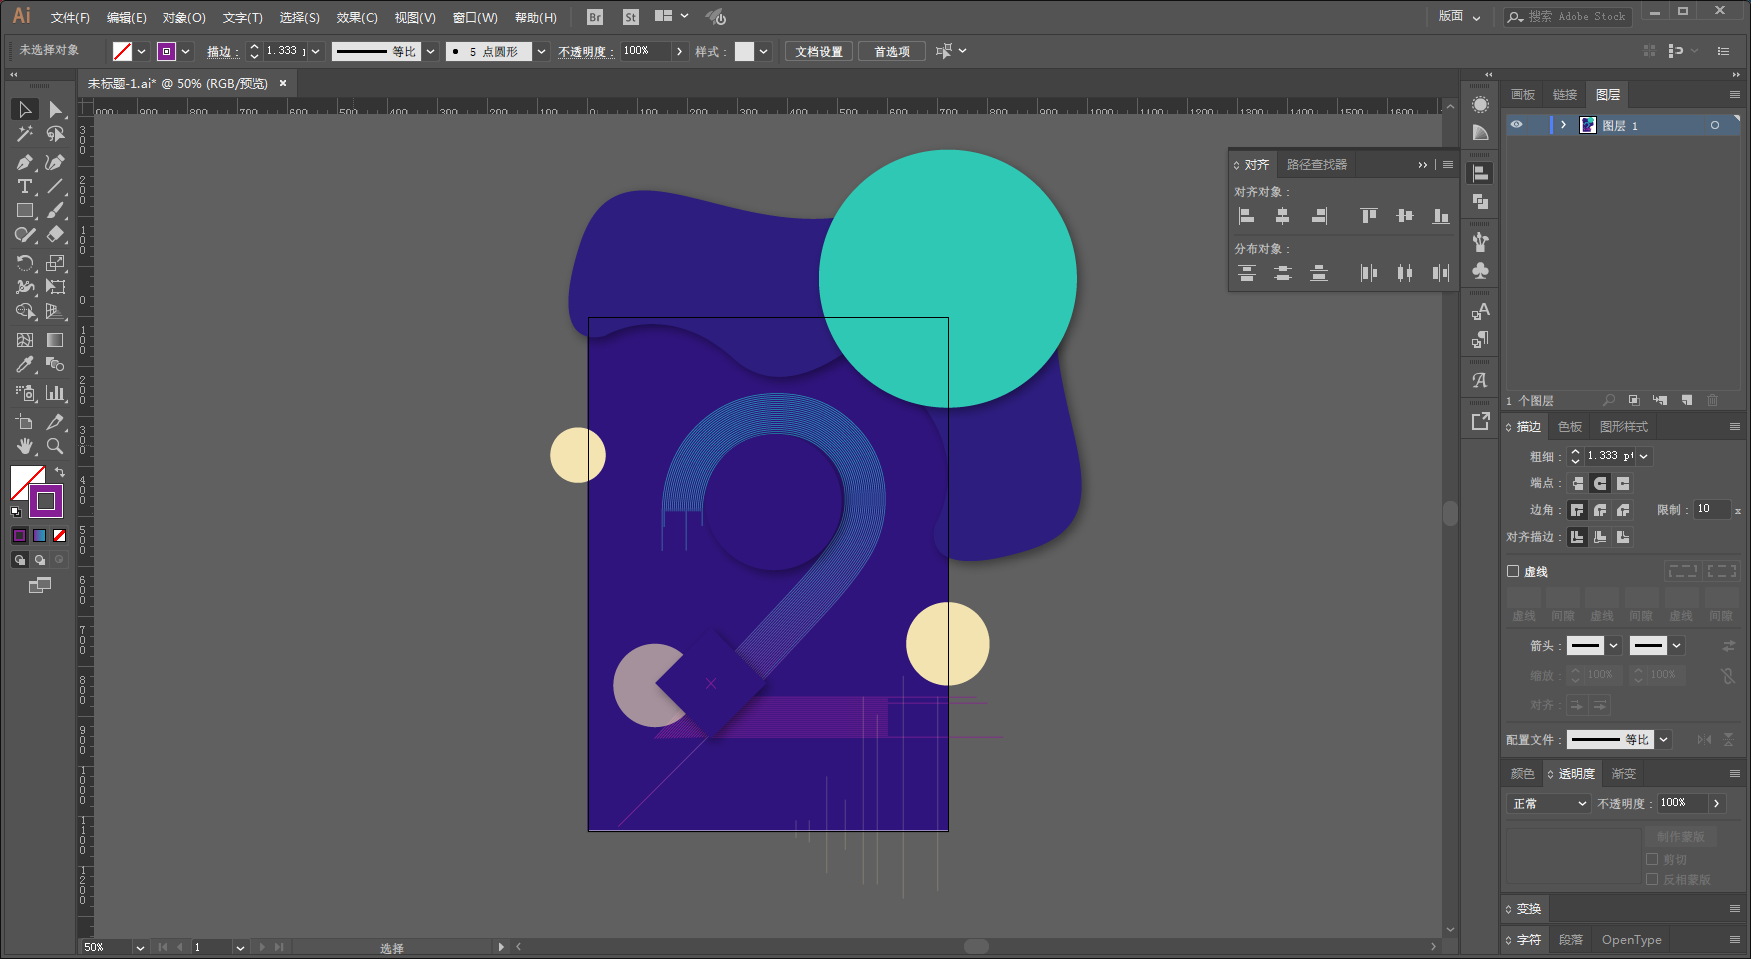Image resolution: width=1751 pixels, height=959 pixels.
Task: Switch to the 路径查找器 tab
Action: (1316, 164)
